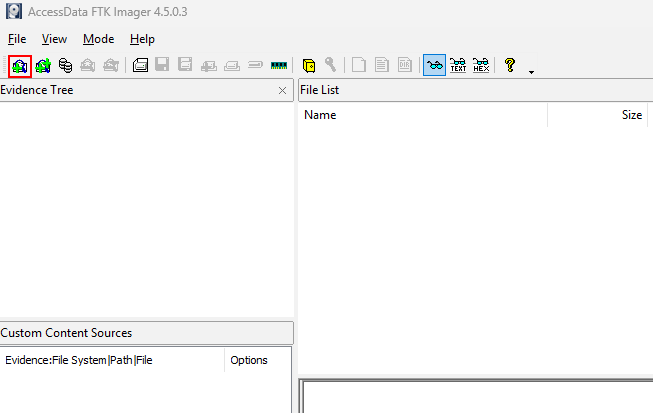Expand the toolbar options arrow
653x413 pixels.
(x=531, y=71)
